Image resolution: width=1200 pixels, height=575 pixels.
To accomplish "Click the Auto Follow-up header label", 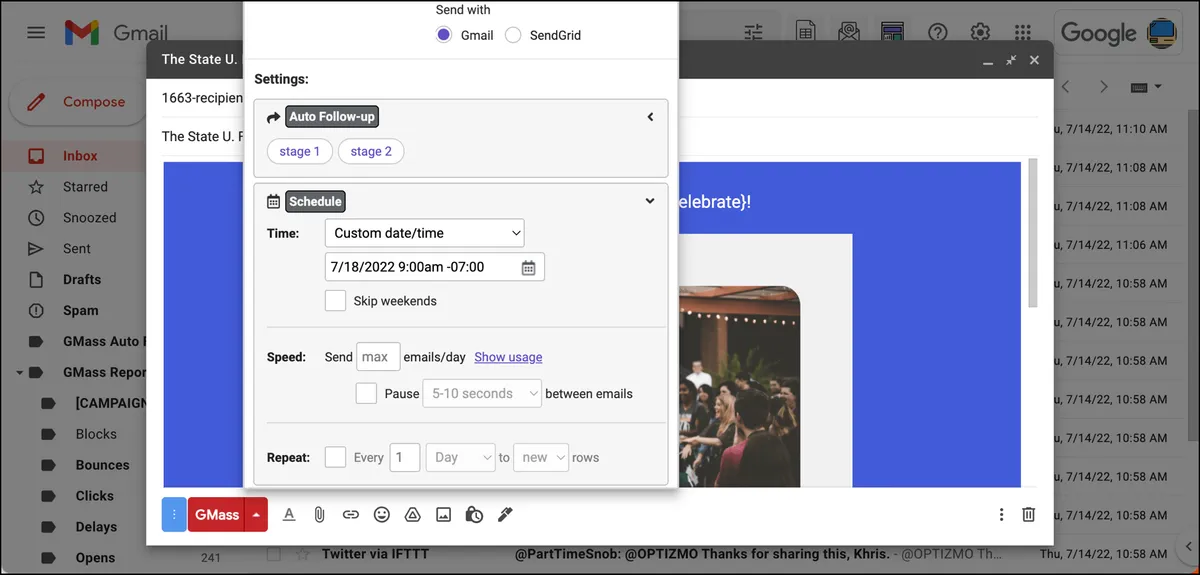I will (332, 117).
